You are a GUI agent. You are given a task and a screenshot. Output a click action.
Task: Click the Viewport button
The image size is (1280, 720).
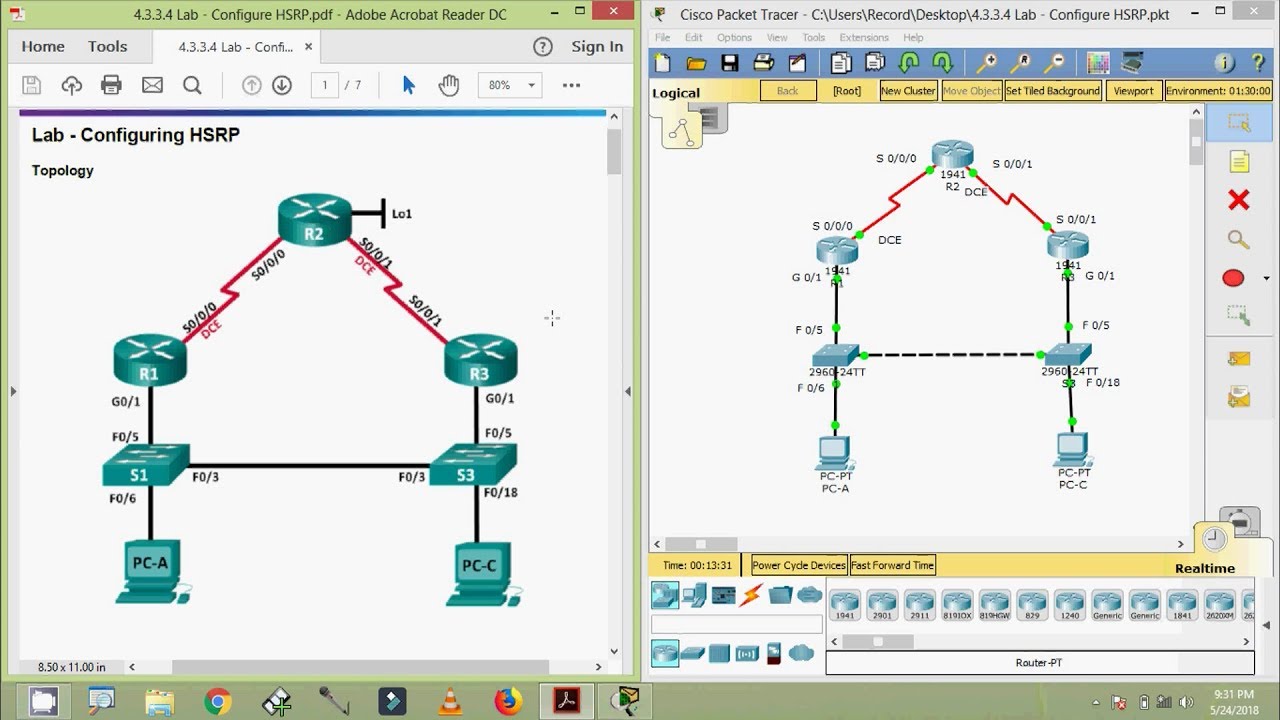pyautogui.click(x=1133, y=90)
